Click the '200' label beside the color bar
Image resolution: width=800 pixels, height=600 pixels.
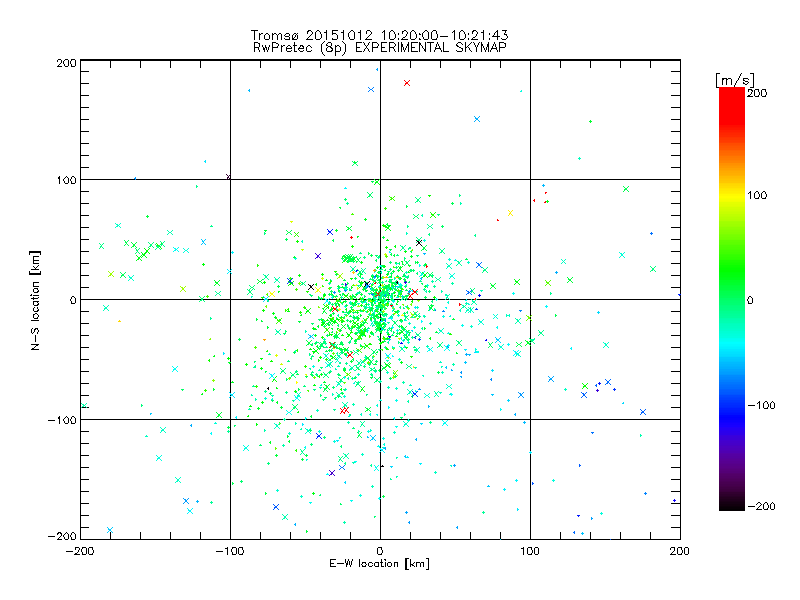click(757, 93)
